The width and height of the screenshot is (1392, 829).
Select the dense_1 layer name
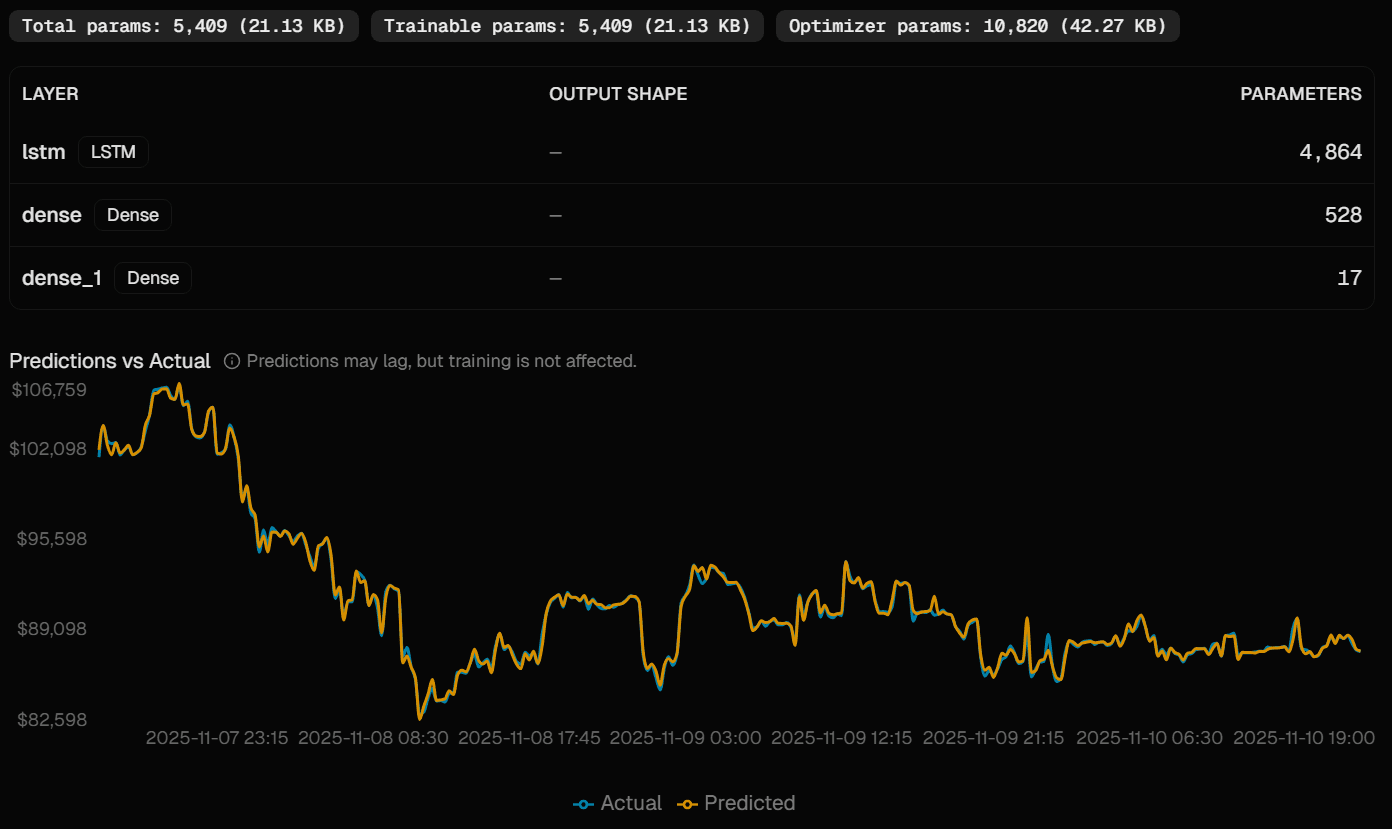[62, 278]
